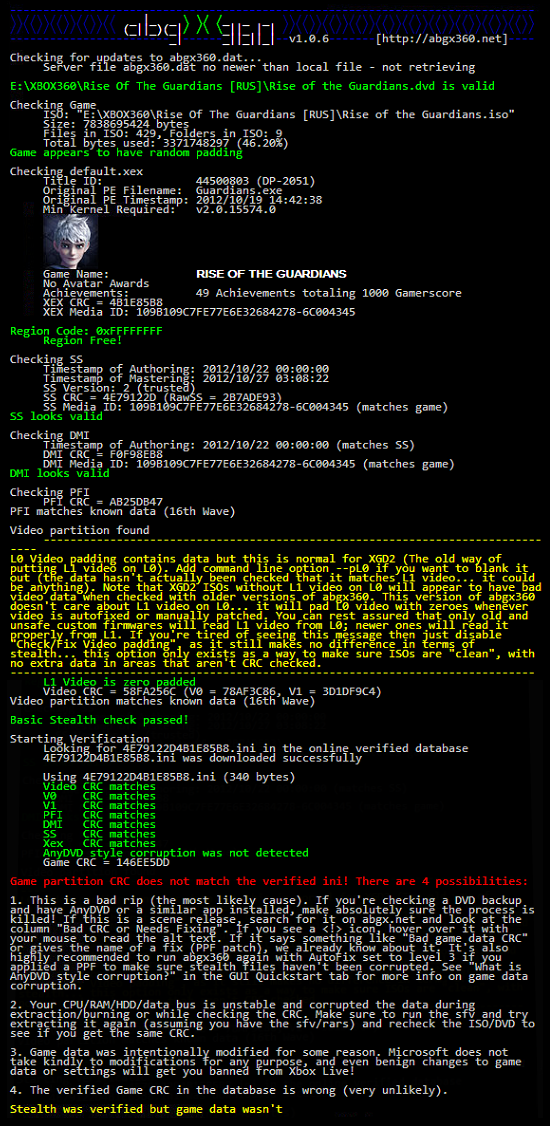Viewport: 550px width, 1126px height.
Task: Click the 'DMI CRC matches' row
Action: (x=99, y=824)
